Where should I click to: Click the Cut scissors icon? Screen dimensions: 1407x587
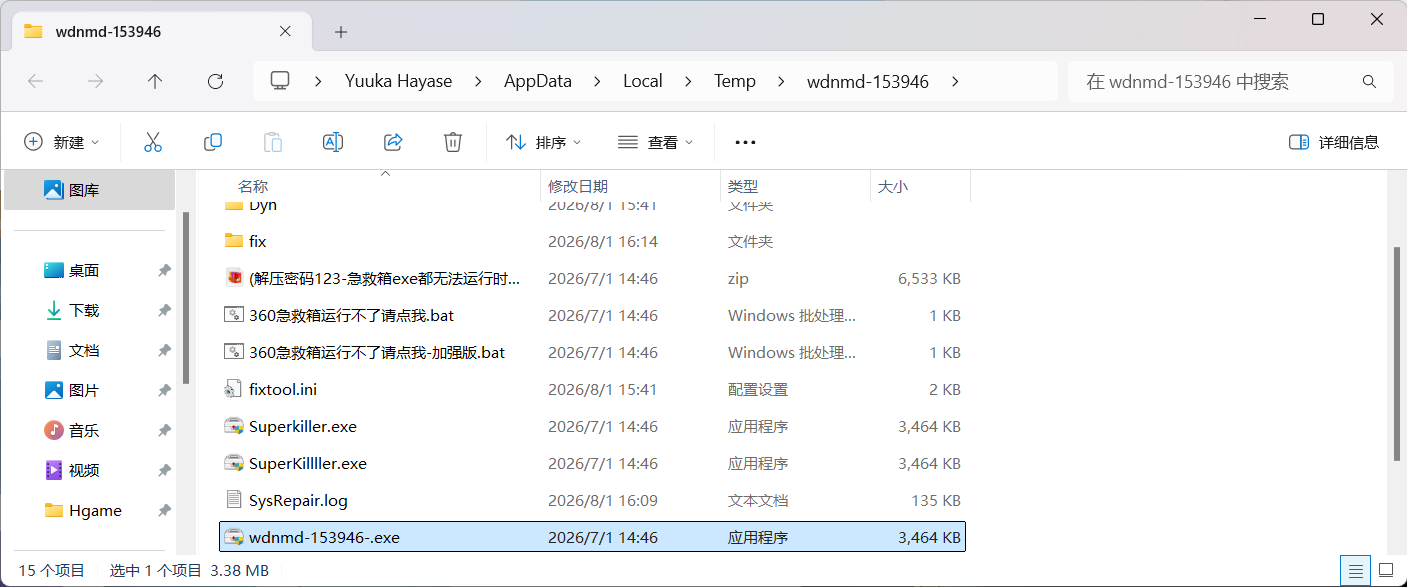(x=153, y=142)
